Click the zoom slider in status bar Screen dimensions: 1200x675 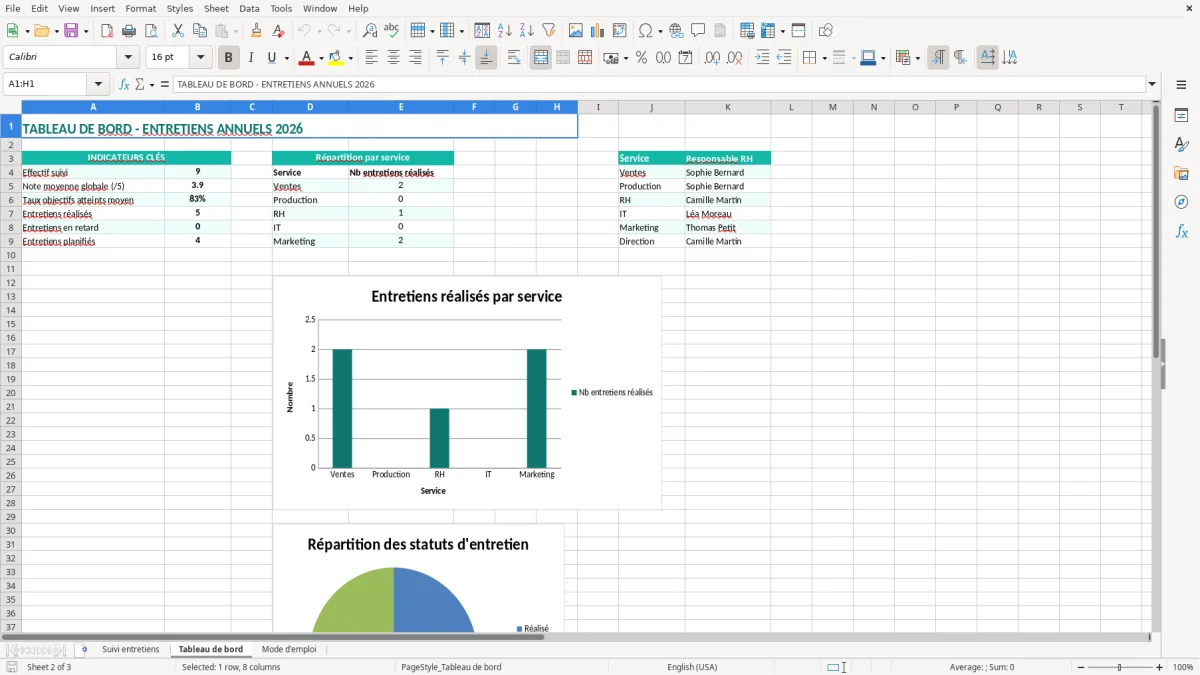tap(1120, 667)
